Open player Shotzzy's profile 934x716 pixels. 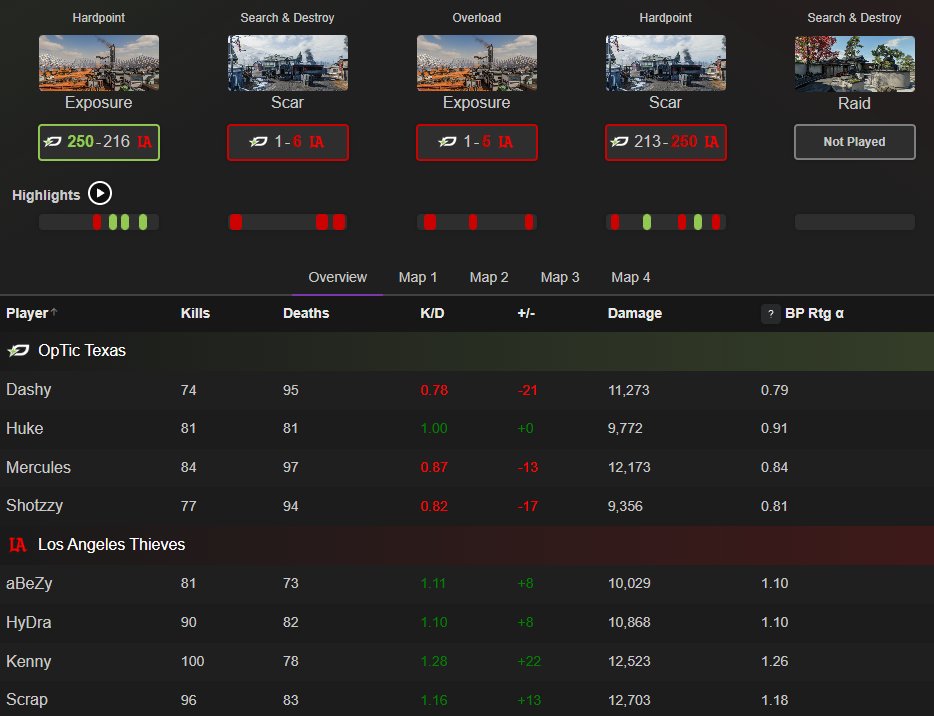(x=35, y=506)
